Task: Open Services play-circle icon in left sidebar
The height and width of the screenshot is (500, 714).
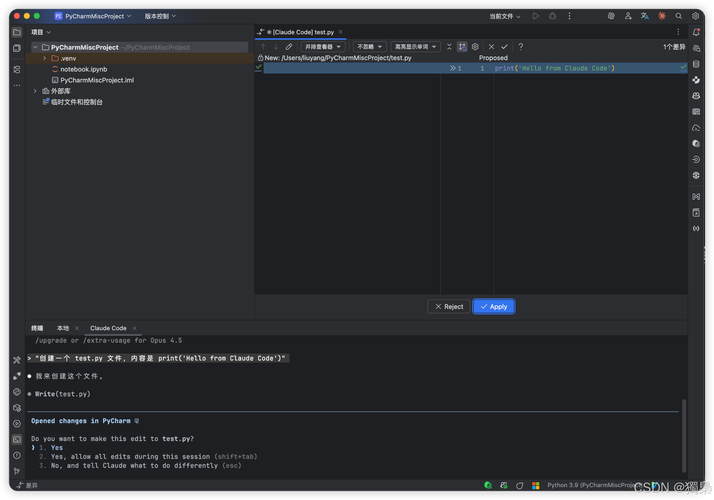Action: click(x=17, y=423)
